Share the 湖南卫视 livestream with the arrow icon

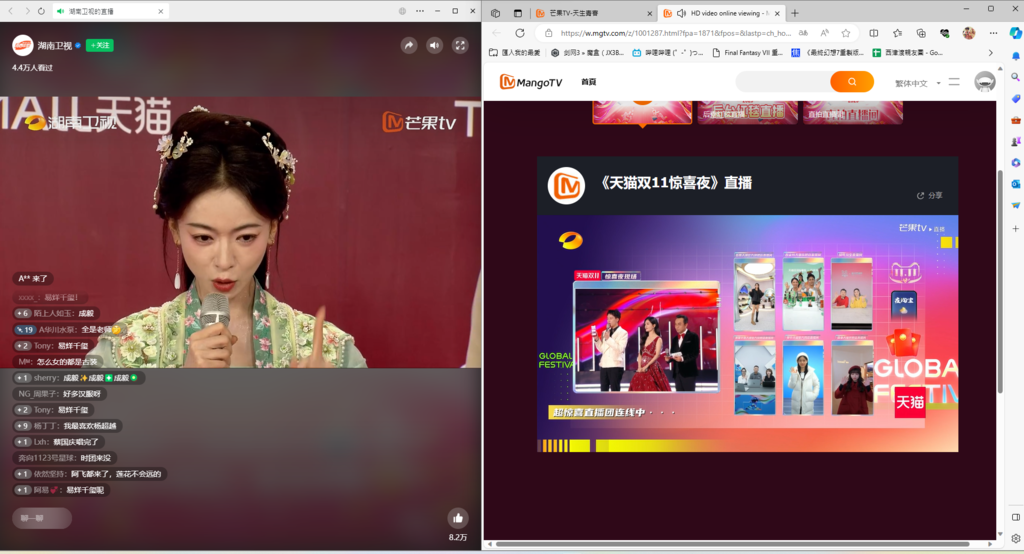[x=409, y=45]
